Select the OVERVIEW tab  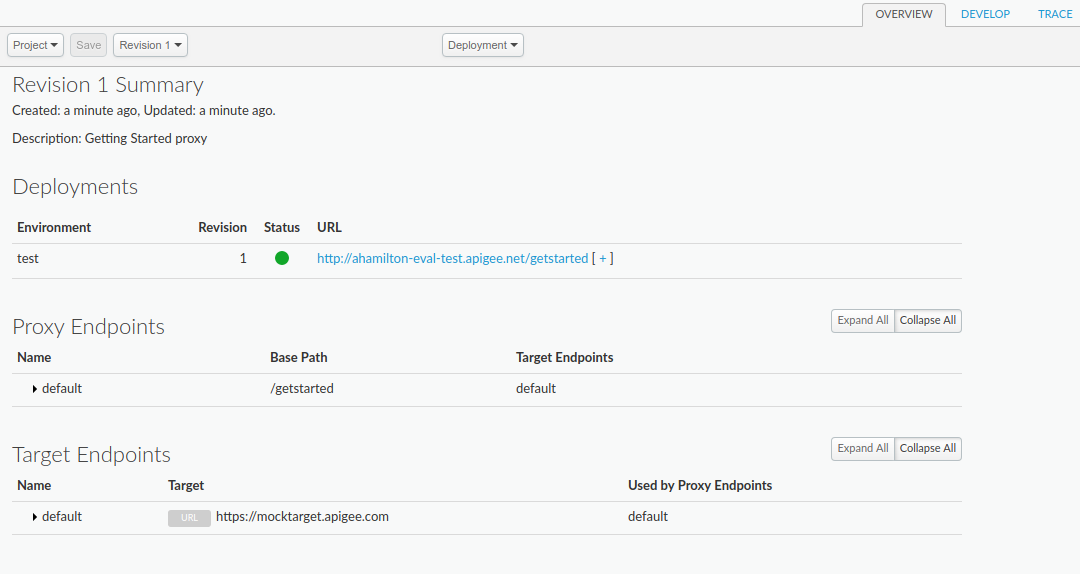tap(903, 14)
